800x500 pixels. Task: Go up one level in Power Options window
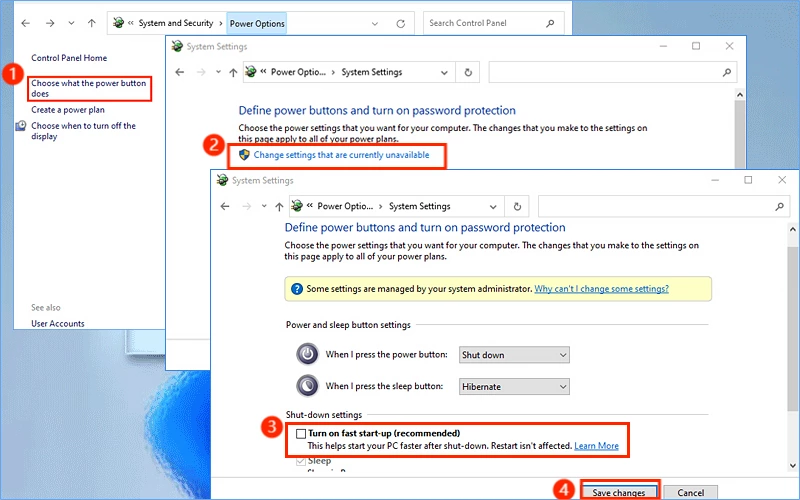click(92, 23)
